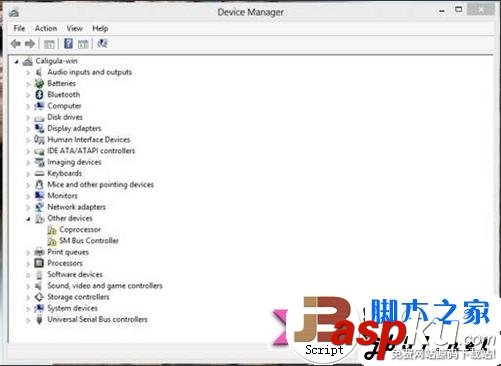The width and height of the screenshot is (501, 366).
Task: Select the Imaging devices label
Action: click(x=74, y=162)
